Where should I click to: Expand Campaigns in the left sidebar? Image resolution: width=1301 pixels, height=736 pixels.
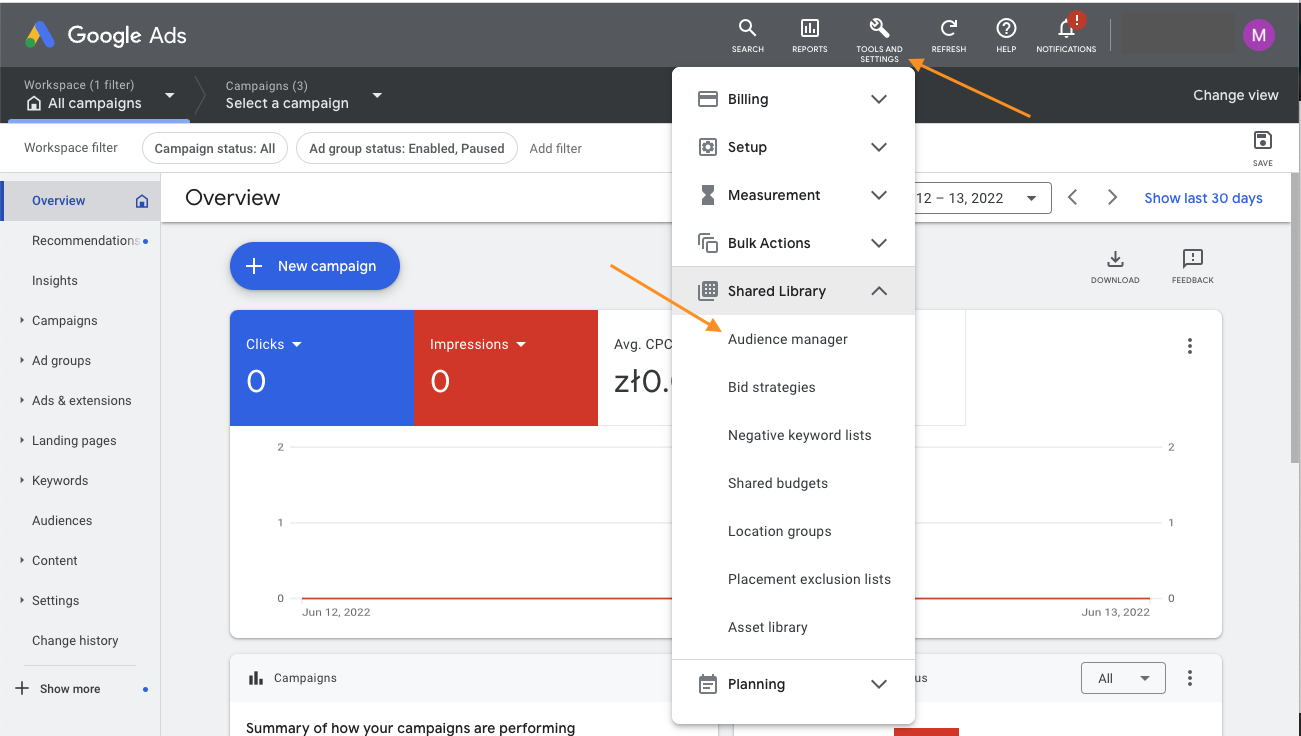pos(22,321)
